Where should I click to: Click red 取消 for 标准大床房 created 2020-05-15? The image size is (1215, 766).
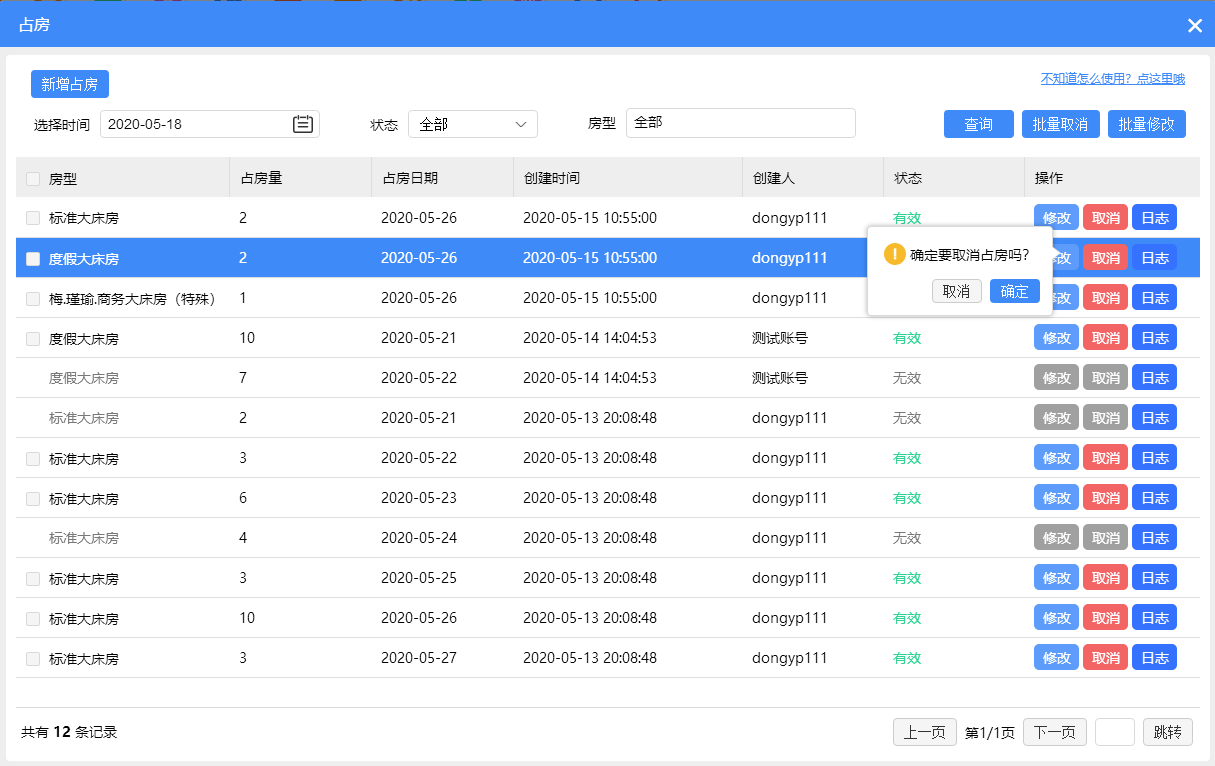[1105, 217]
